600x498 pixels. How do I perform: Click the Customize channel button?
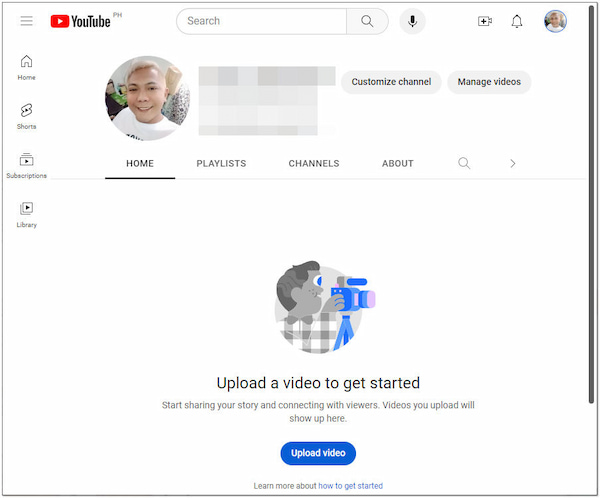[x=391, y=82]
